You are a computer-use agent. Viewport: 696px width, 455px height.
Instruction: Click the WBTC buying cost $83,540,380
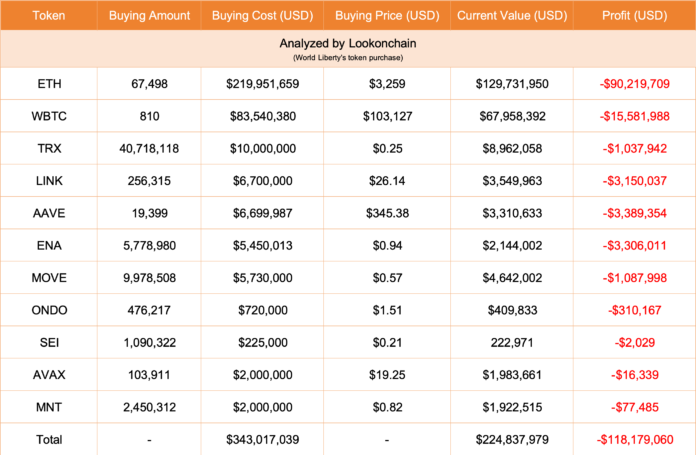point(262,116)
